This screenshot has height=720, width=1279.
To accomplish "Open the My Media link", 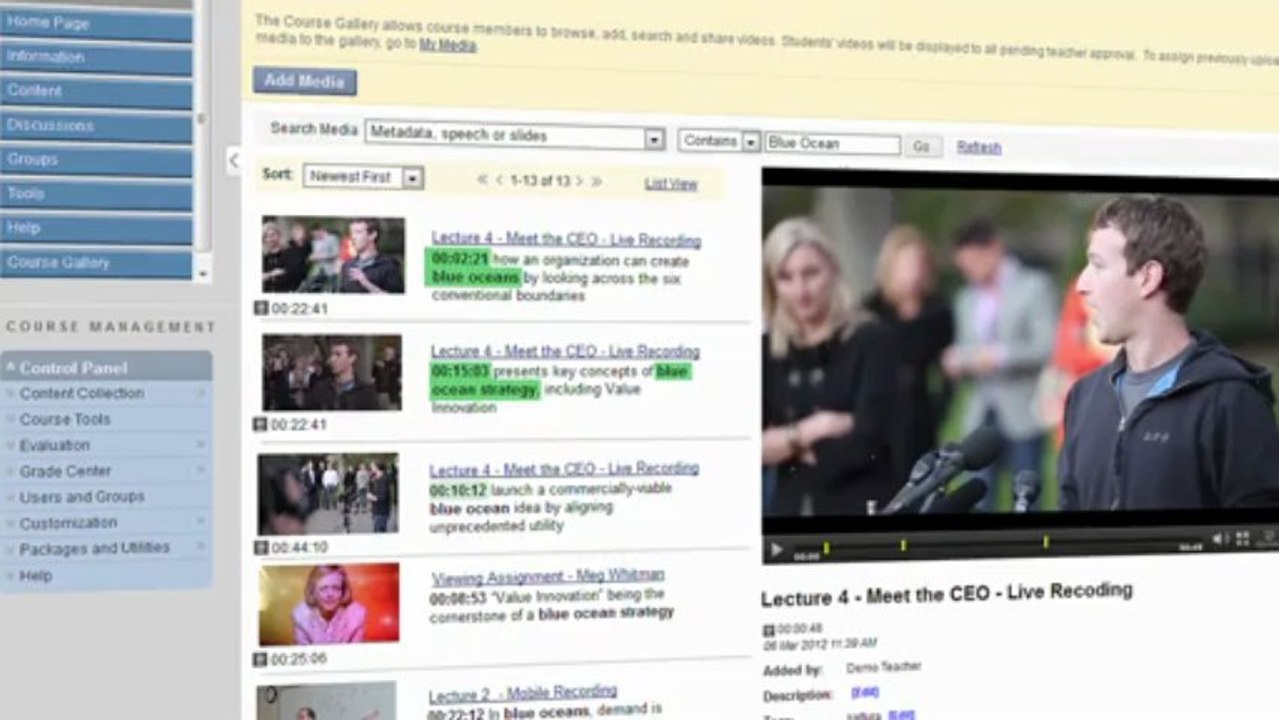I will click(447, 45).
